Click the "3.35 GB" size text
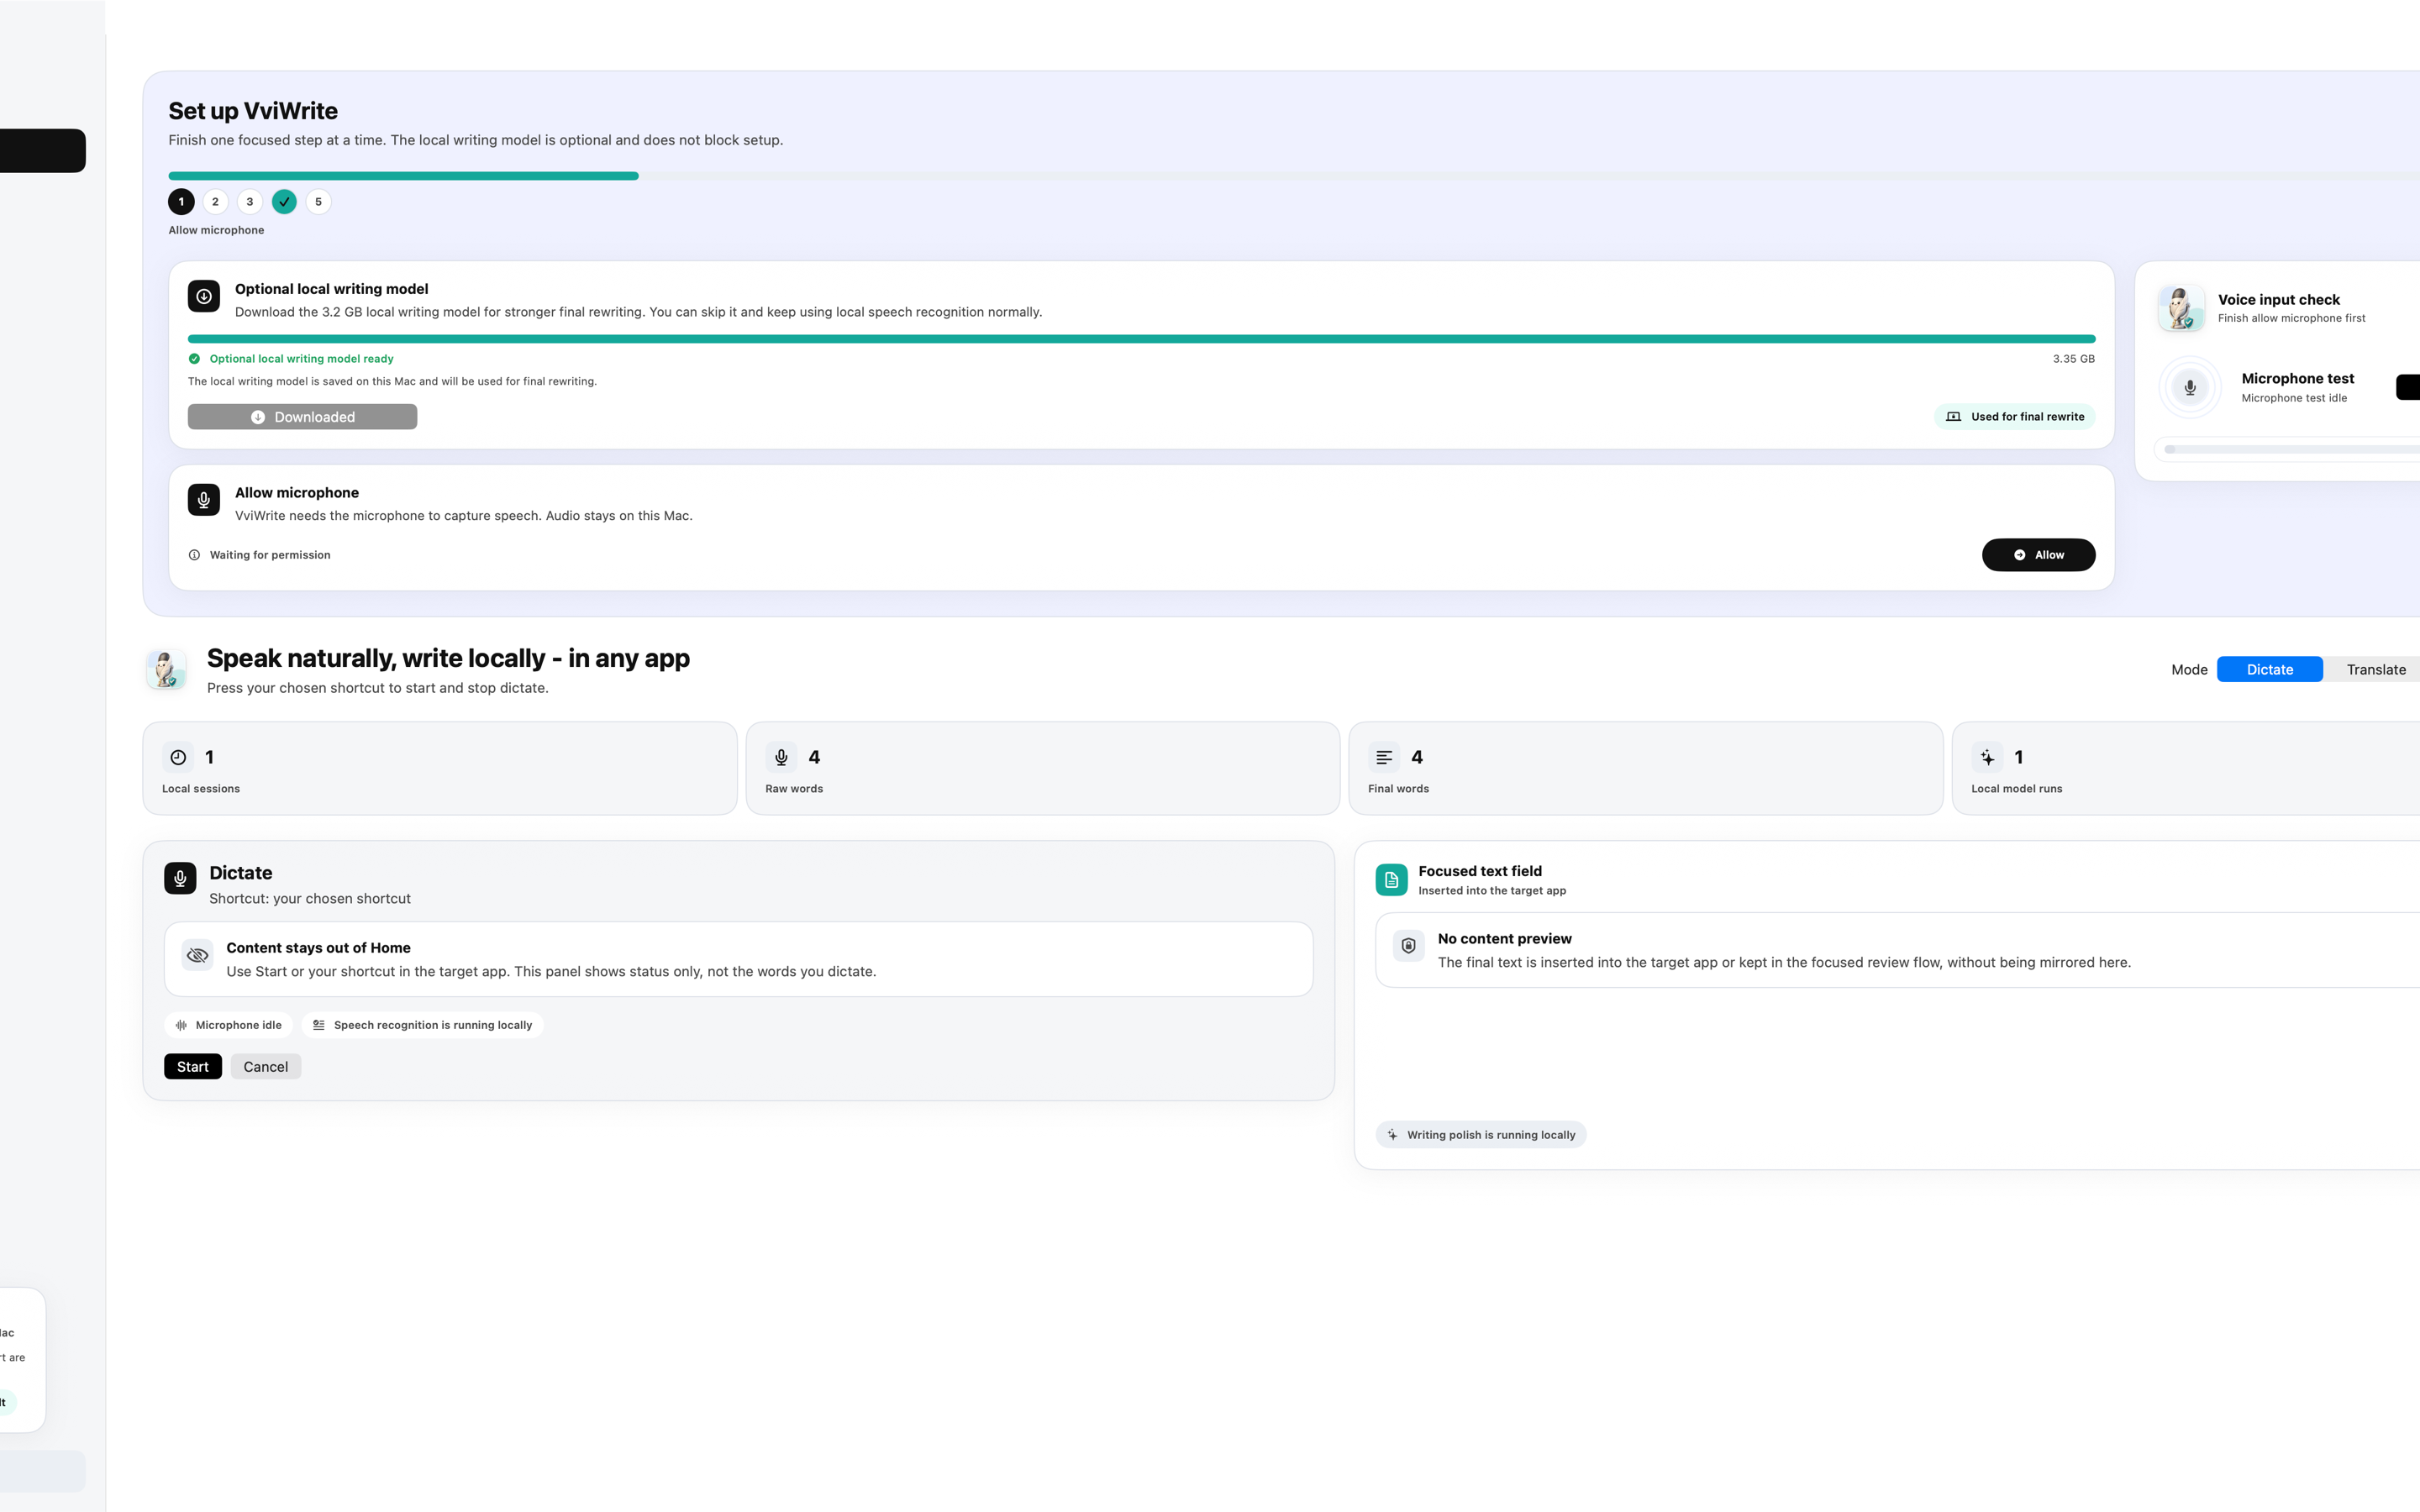This screenshot has width=2420, height=1512. pos(2073,359)
